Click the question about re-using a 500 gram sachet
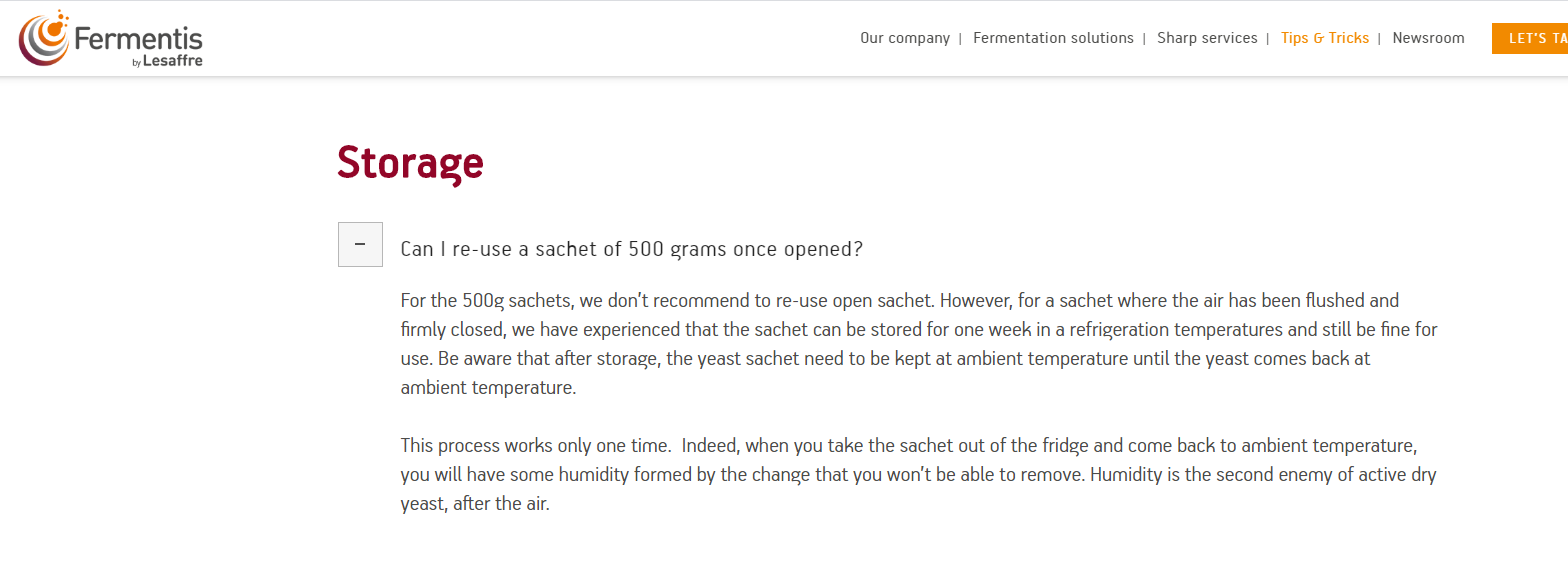Screen dimensions: 1568x574 [631, 249]
